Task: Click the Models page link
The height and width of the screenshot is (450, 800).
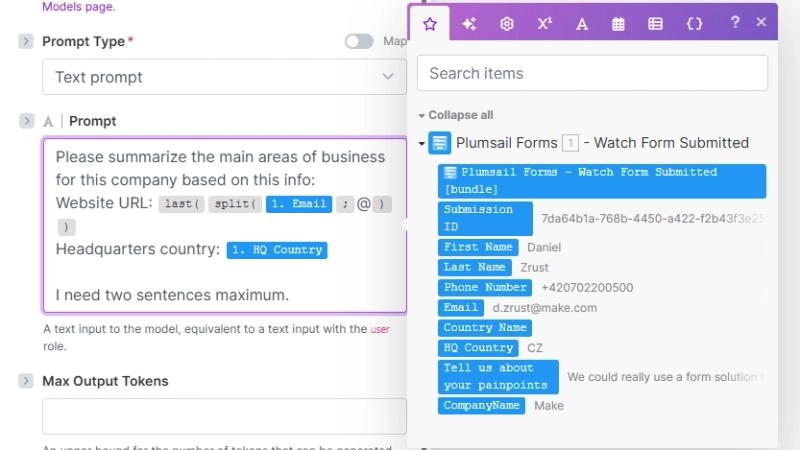Action: [x=79, y=7]
